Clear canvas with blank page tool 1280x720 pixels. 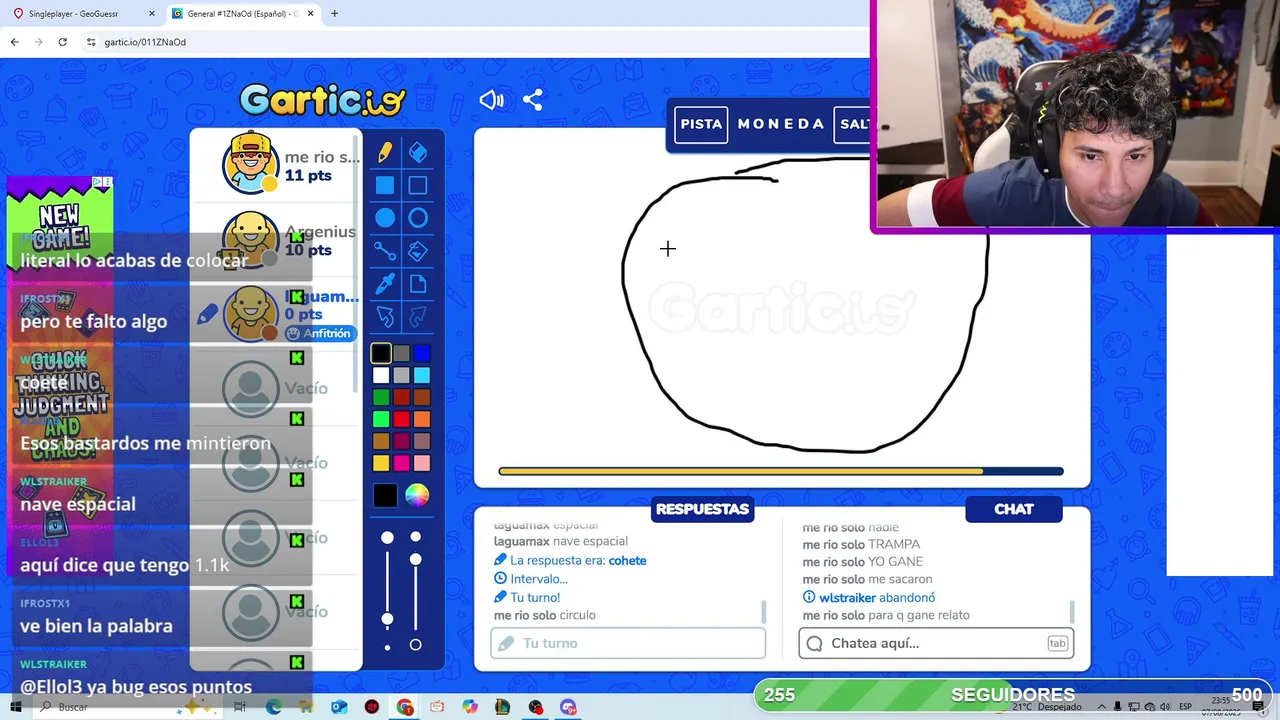(x=418, y=284)
